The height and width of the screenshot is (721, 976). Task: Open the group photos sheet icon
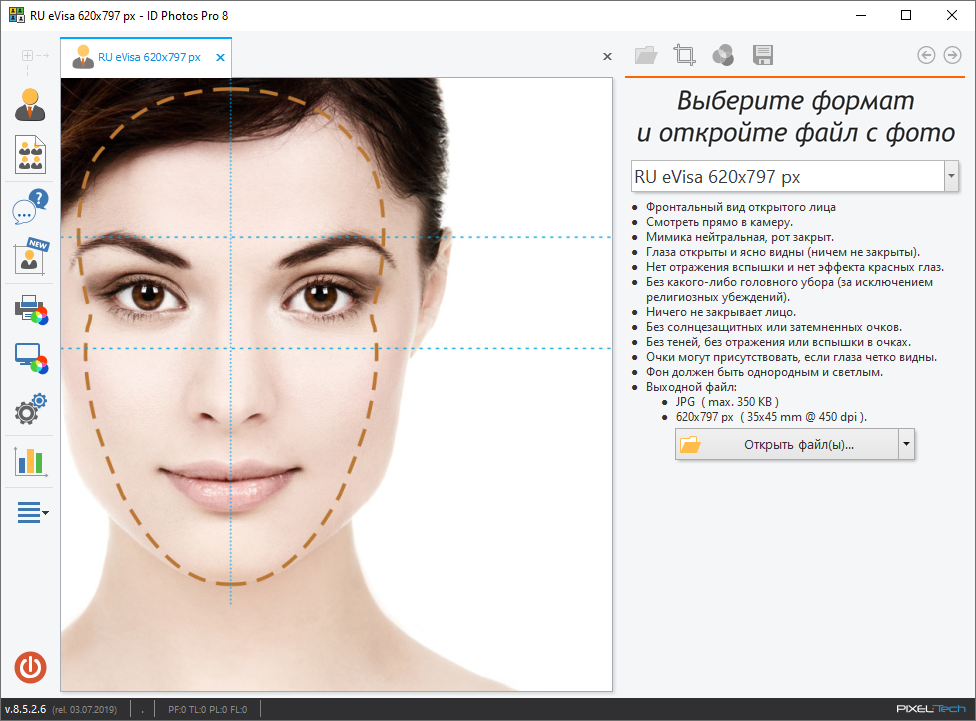click(x=30, y=154)
